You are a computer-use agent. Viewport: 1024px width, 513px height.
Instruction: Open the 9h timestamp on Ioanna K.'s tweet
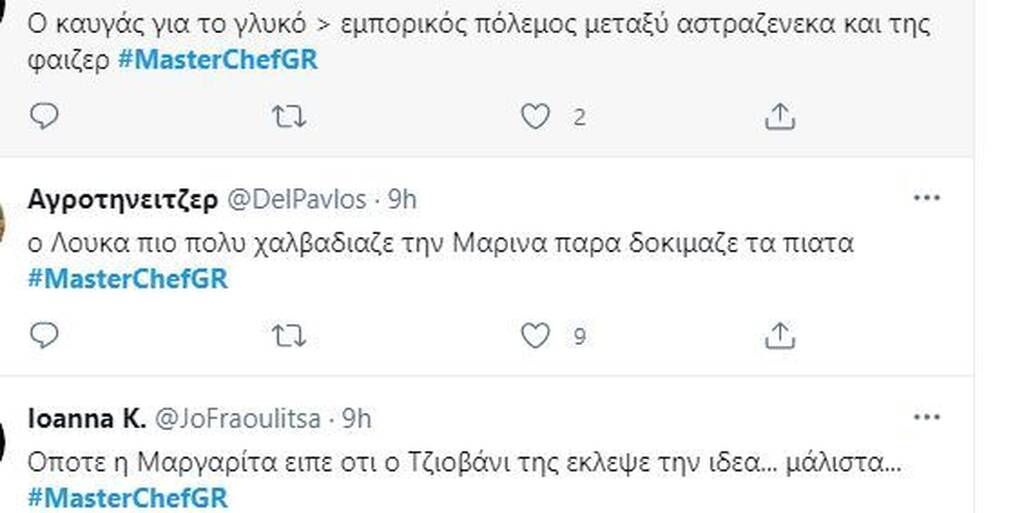357,418
